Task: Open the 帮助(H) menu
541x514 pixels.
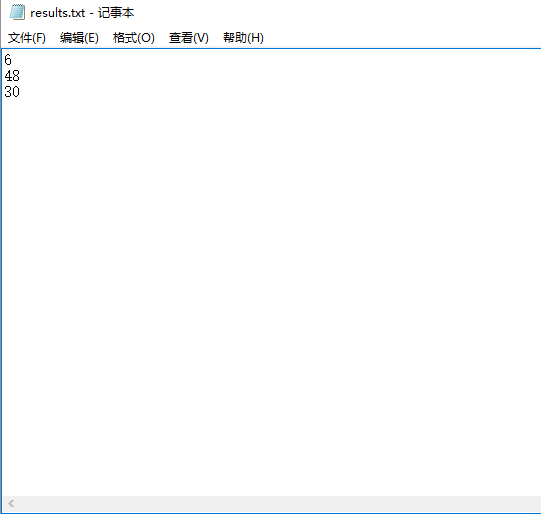Action: pos(243,38)
